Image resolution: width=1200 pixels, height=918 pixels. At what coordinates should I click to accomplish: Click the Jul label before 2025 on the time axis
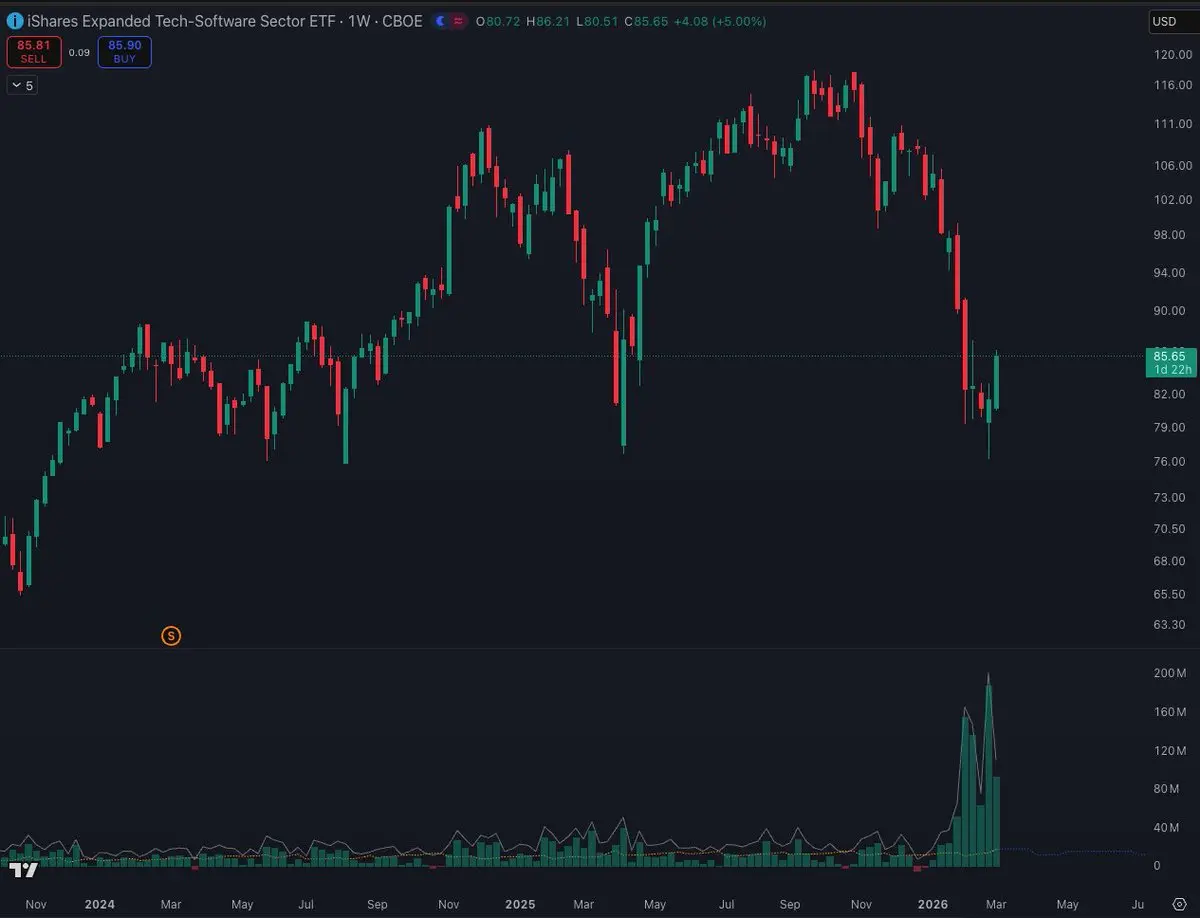tap(308, 904)
